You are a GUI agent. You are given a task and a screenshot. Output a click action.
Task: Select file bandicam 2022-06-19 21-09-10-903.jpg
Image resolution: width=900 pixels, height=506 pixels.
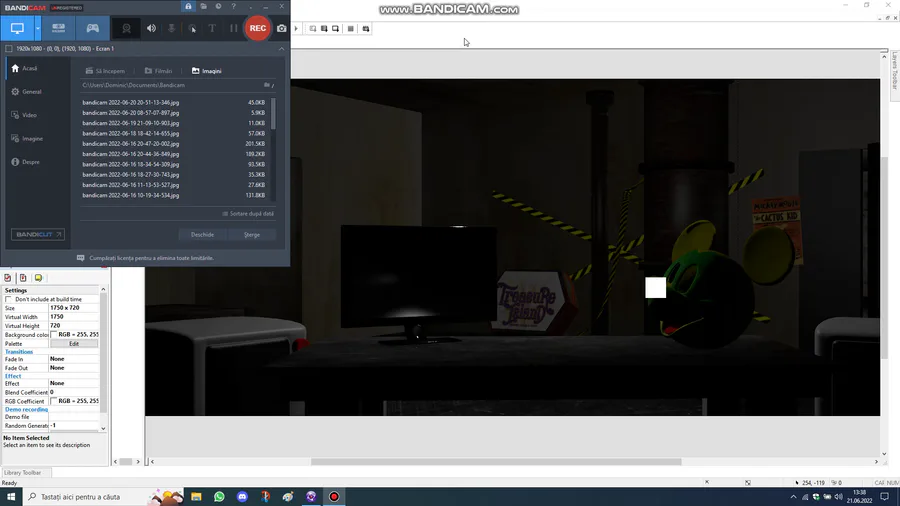click(174, 123)
